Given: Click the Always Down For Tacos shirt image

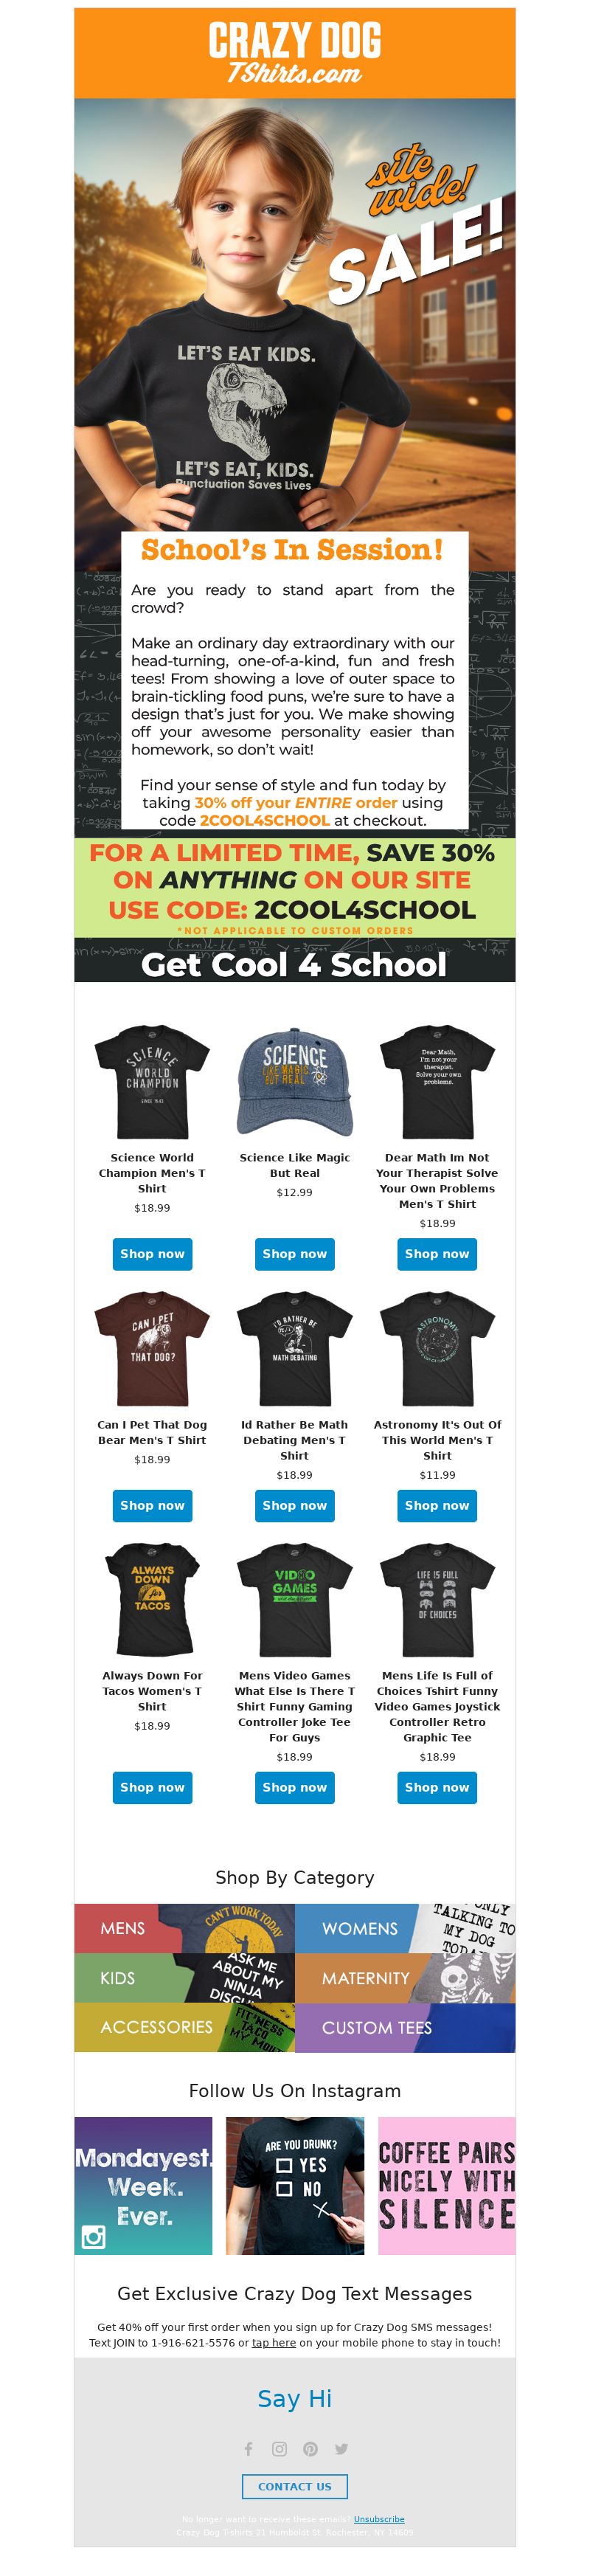Looking at the screenshot, I should click(152, 1599).
